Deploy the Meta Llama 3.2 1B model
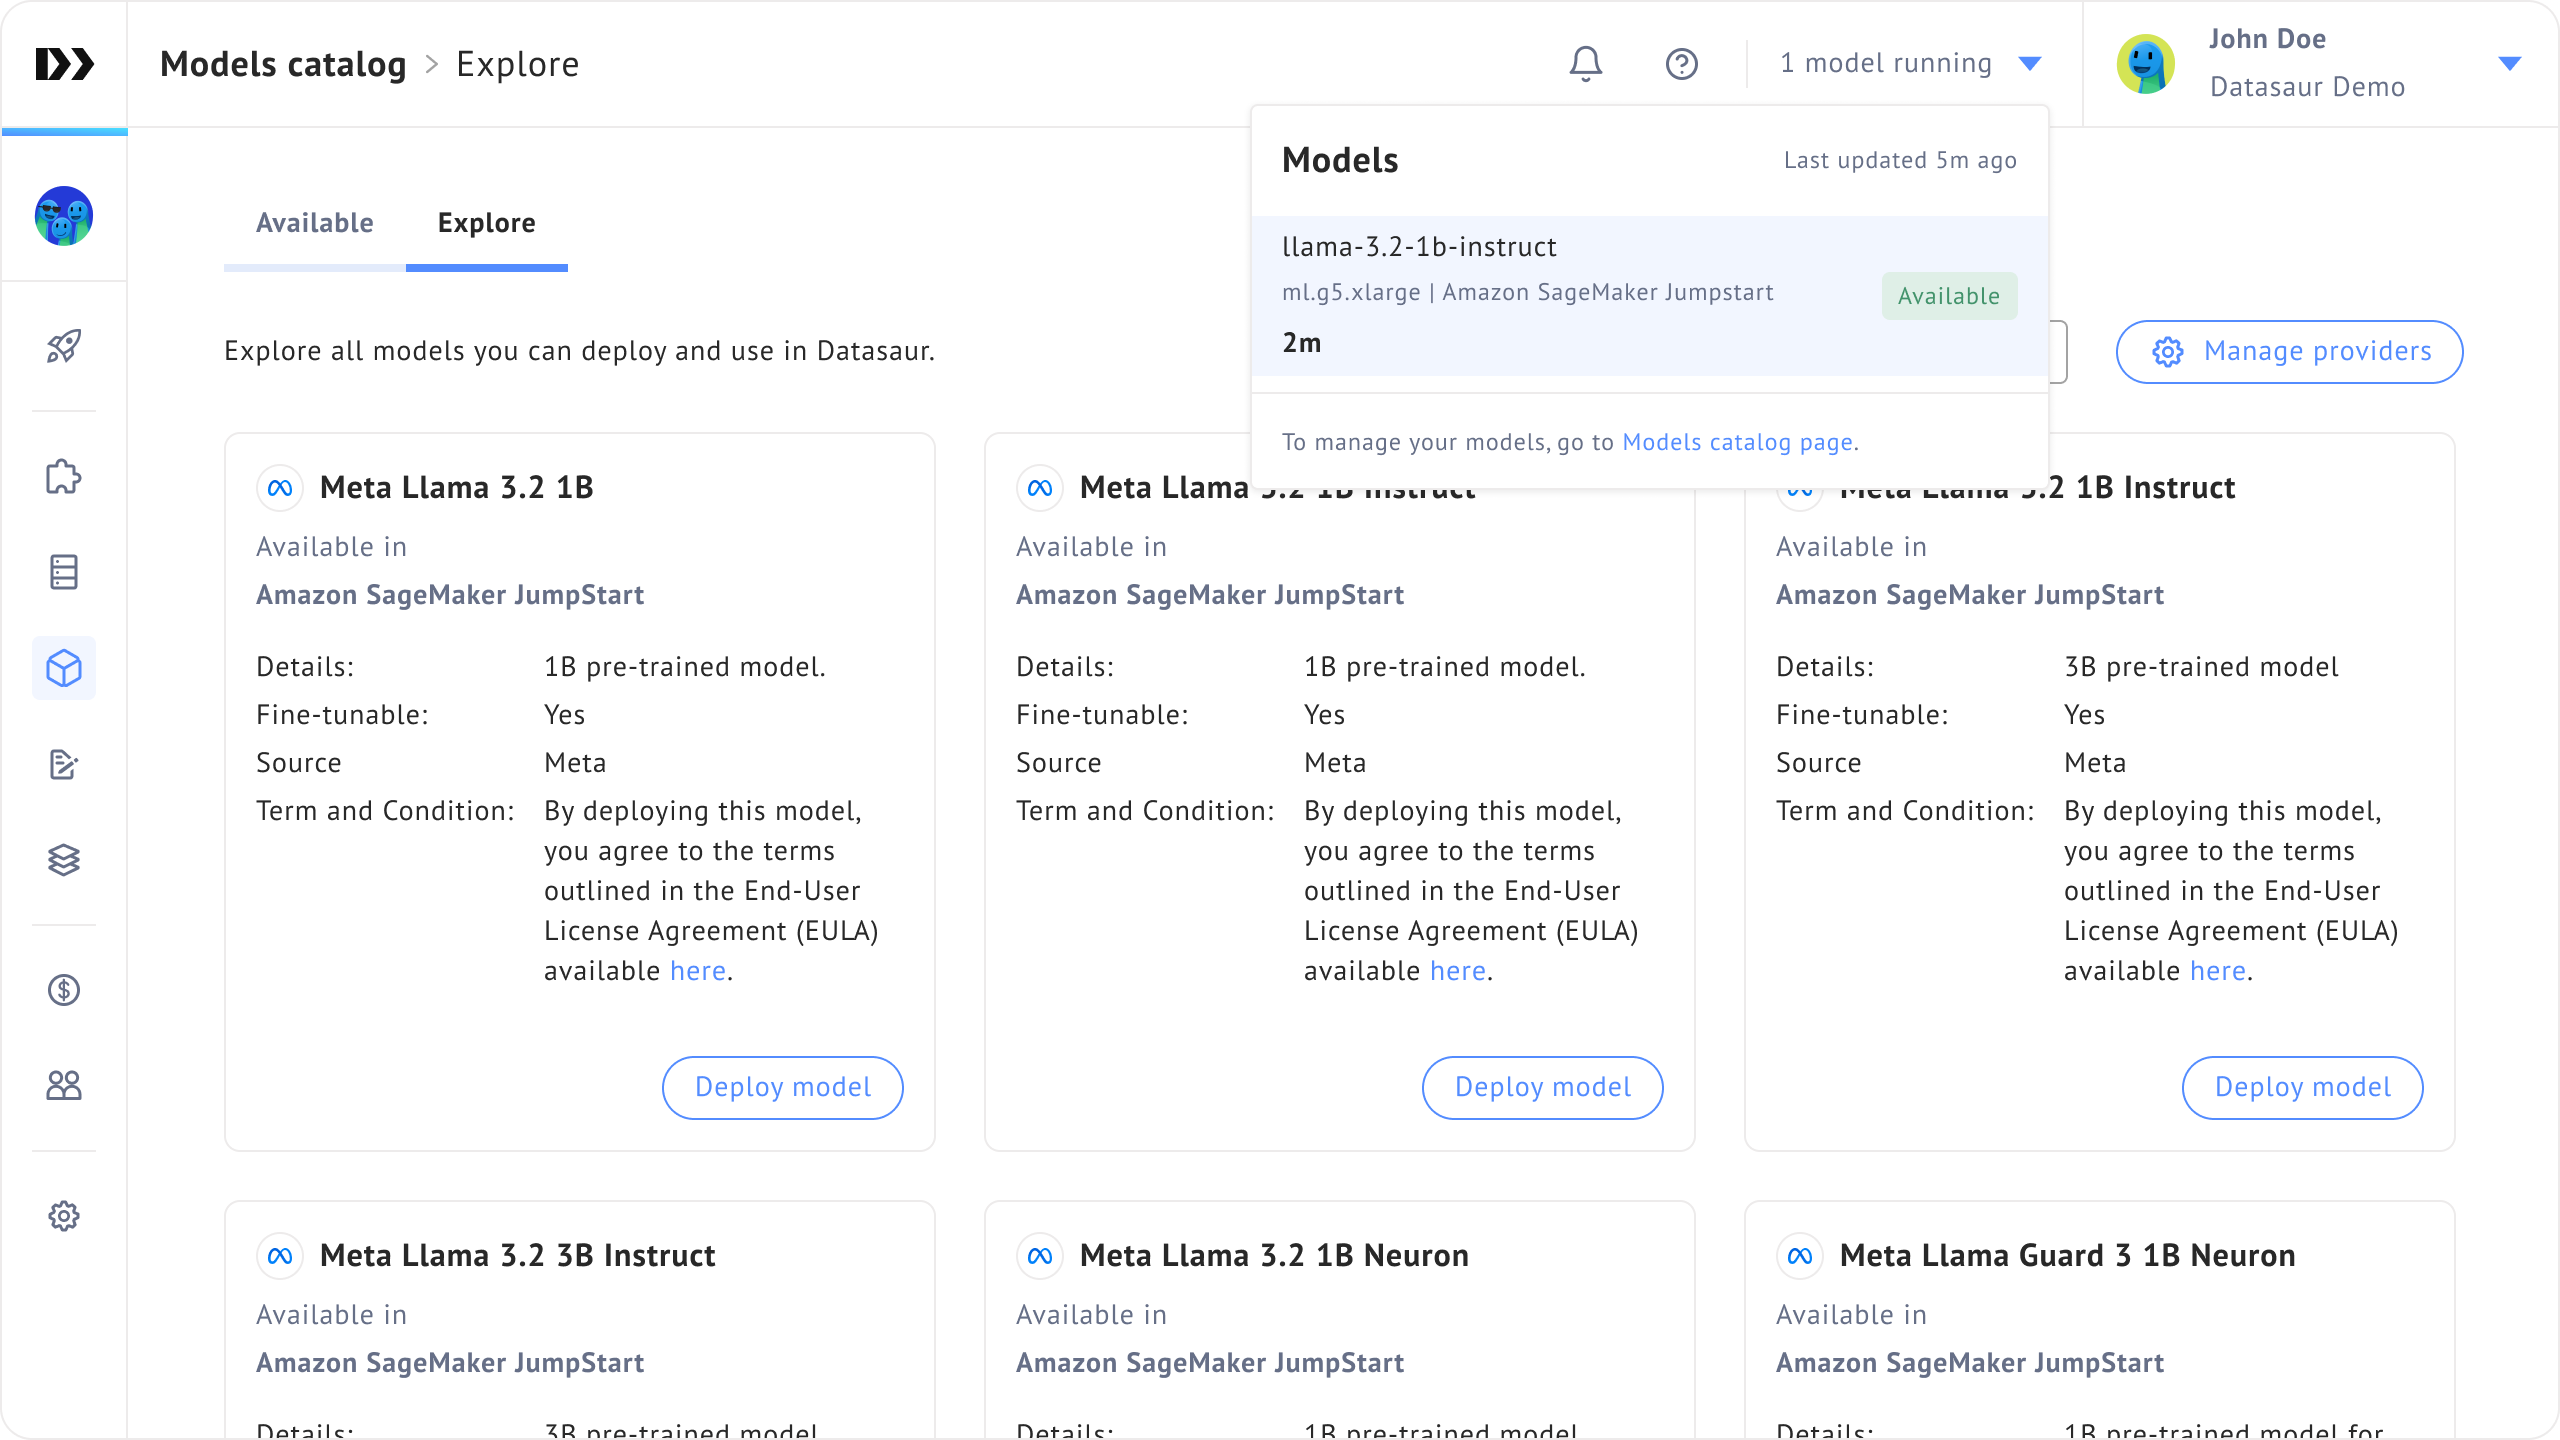This screenshot has height=1440, width=2560. click(782, 1087)
